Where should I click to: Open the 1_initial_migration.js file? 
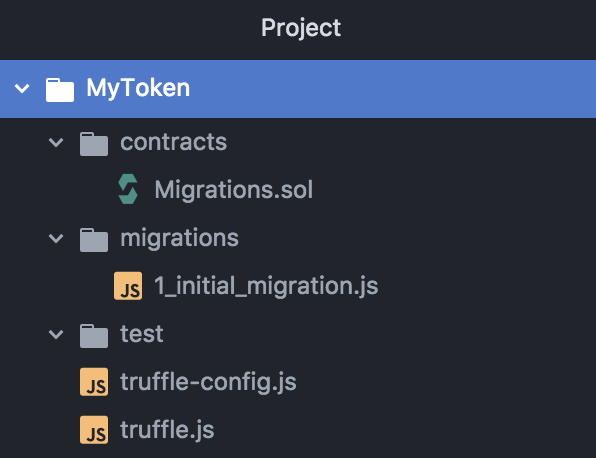click(x=266, y=286)
